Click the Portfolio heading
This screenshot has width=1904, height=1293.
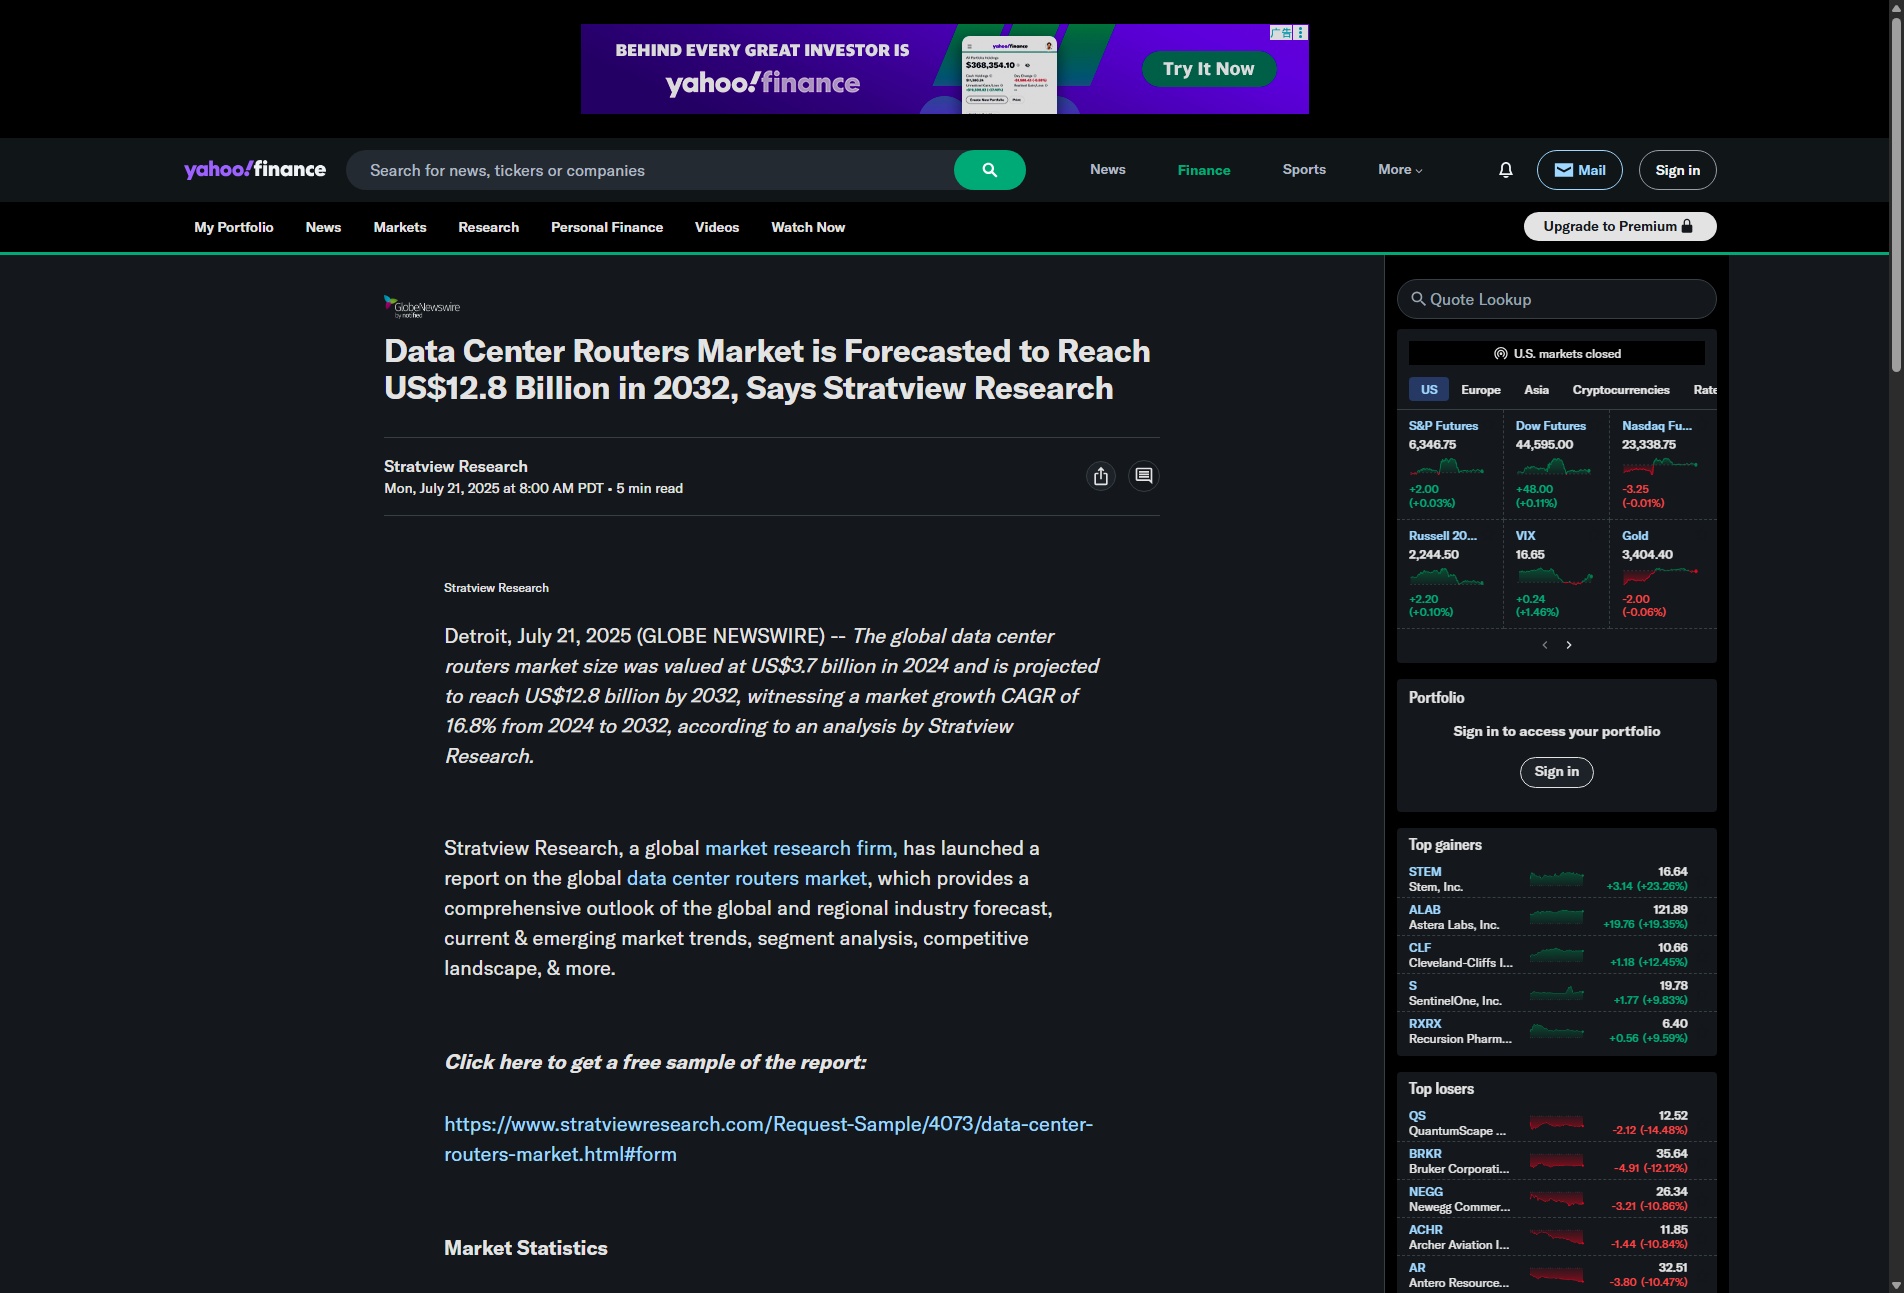[x=1436, y=698]
